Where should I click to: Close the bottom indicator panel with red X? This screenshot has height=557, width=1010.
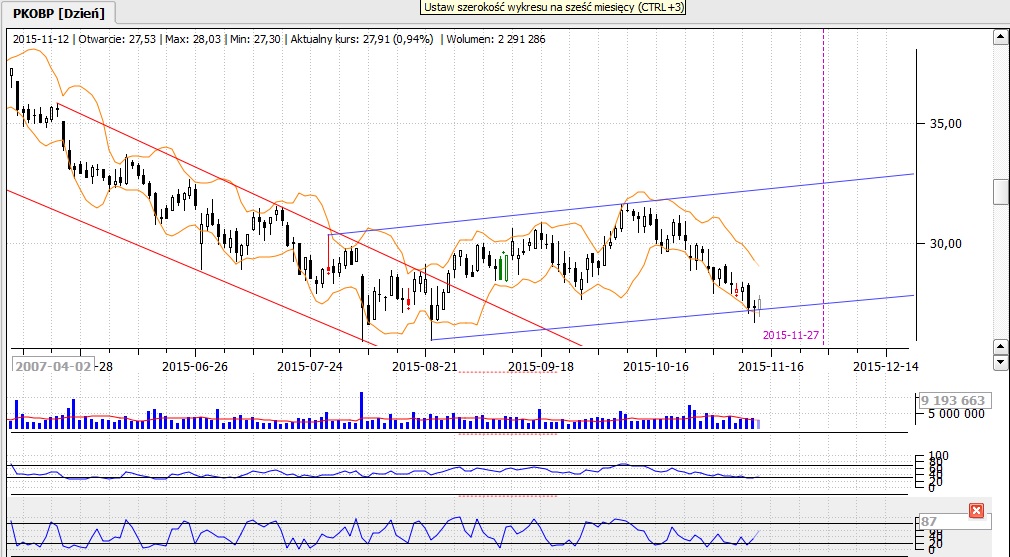pyautogui.click(x=976, y=511)
